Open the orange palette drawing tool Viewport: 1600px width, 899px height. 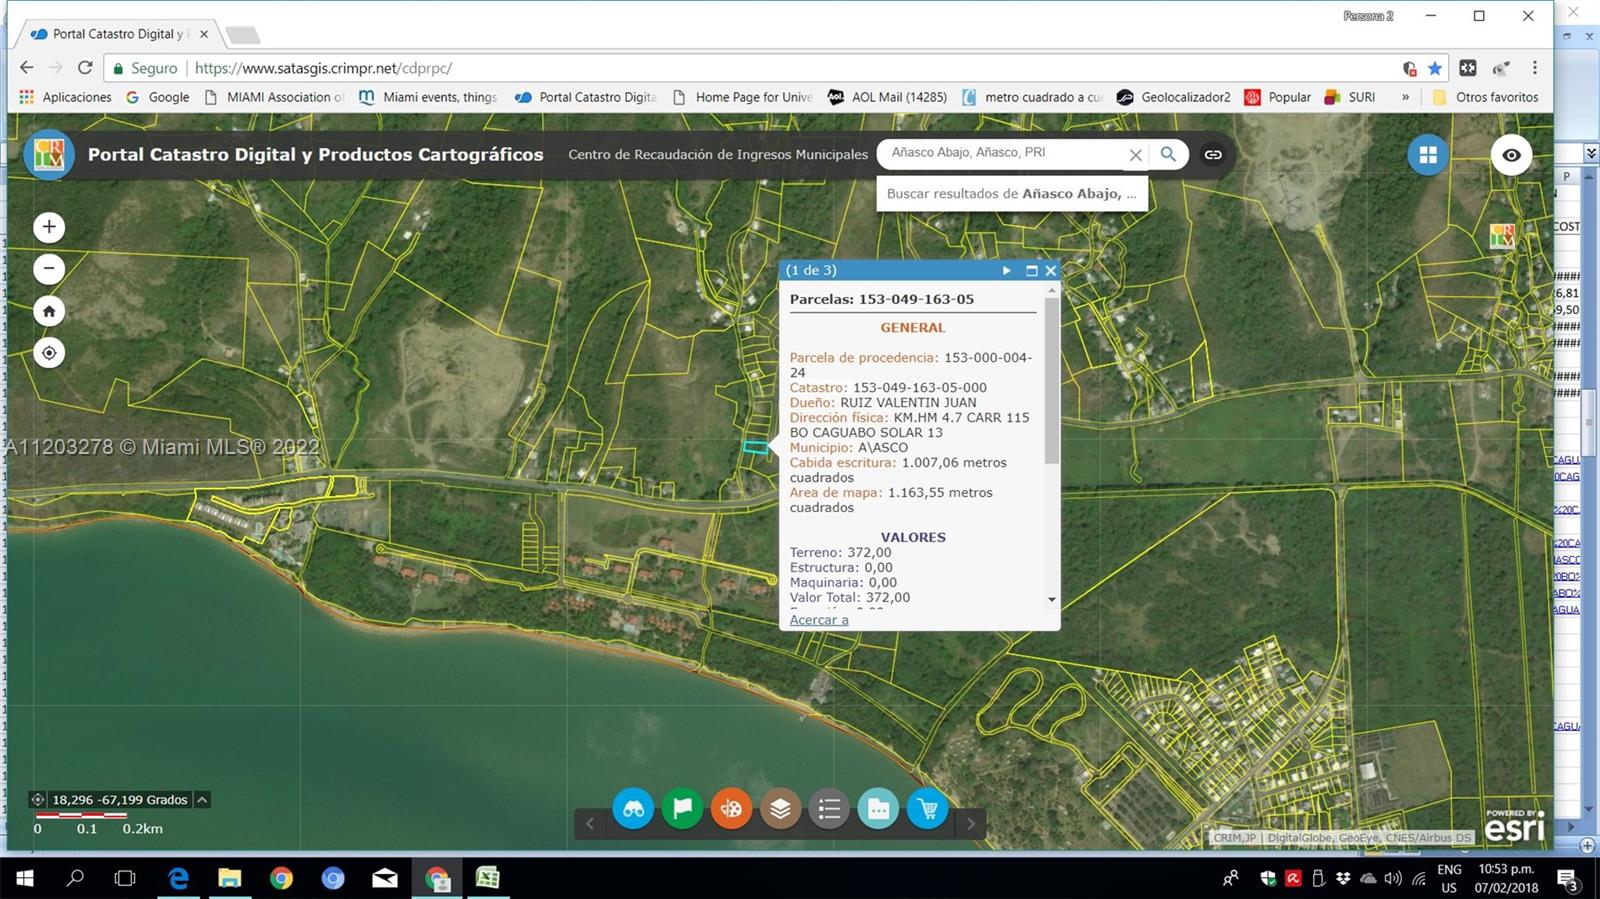pyautogui.click(x=731, y=809)
